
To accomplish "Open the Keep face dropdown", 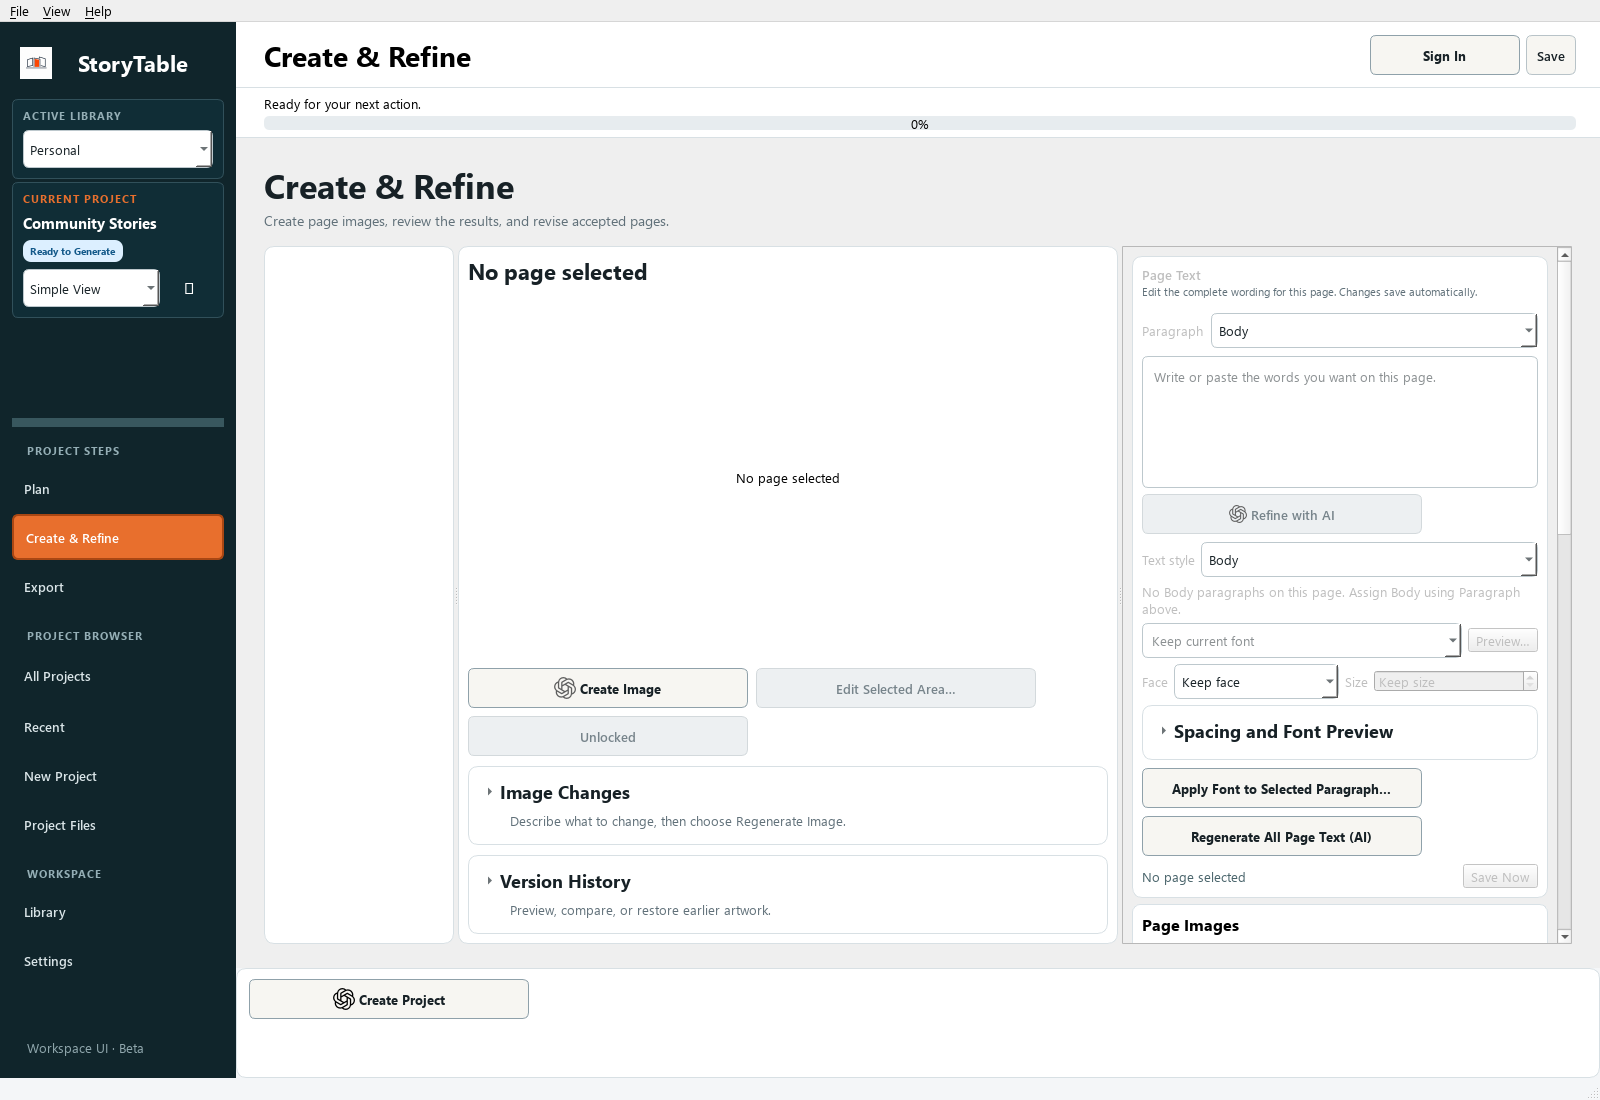I will 1256,682.
